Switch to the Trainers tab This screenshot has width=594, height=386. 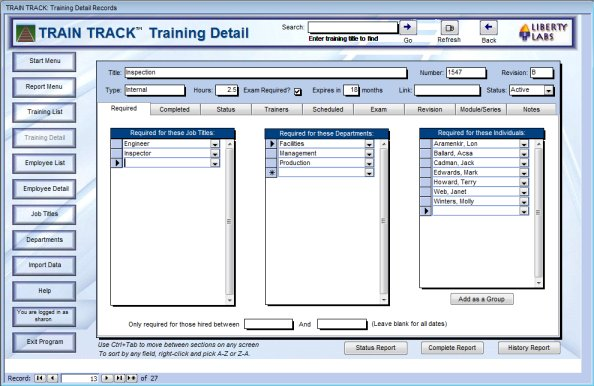click(x=277, y=109)
